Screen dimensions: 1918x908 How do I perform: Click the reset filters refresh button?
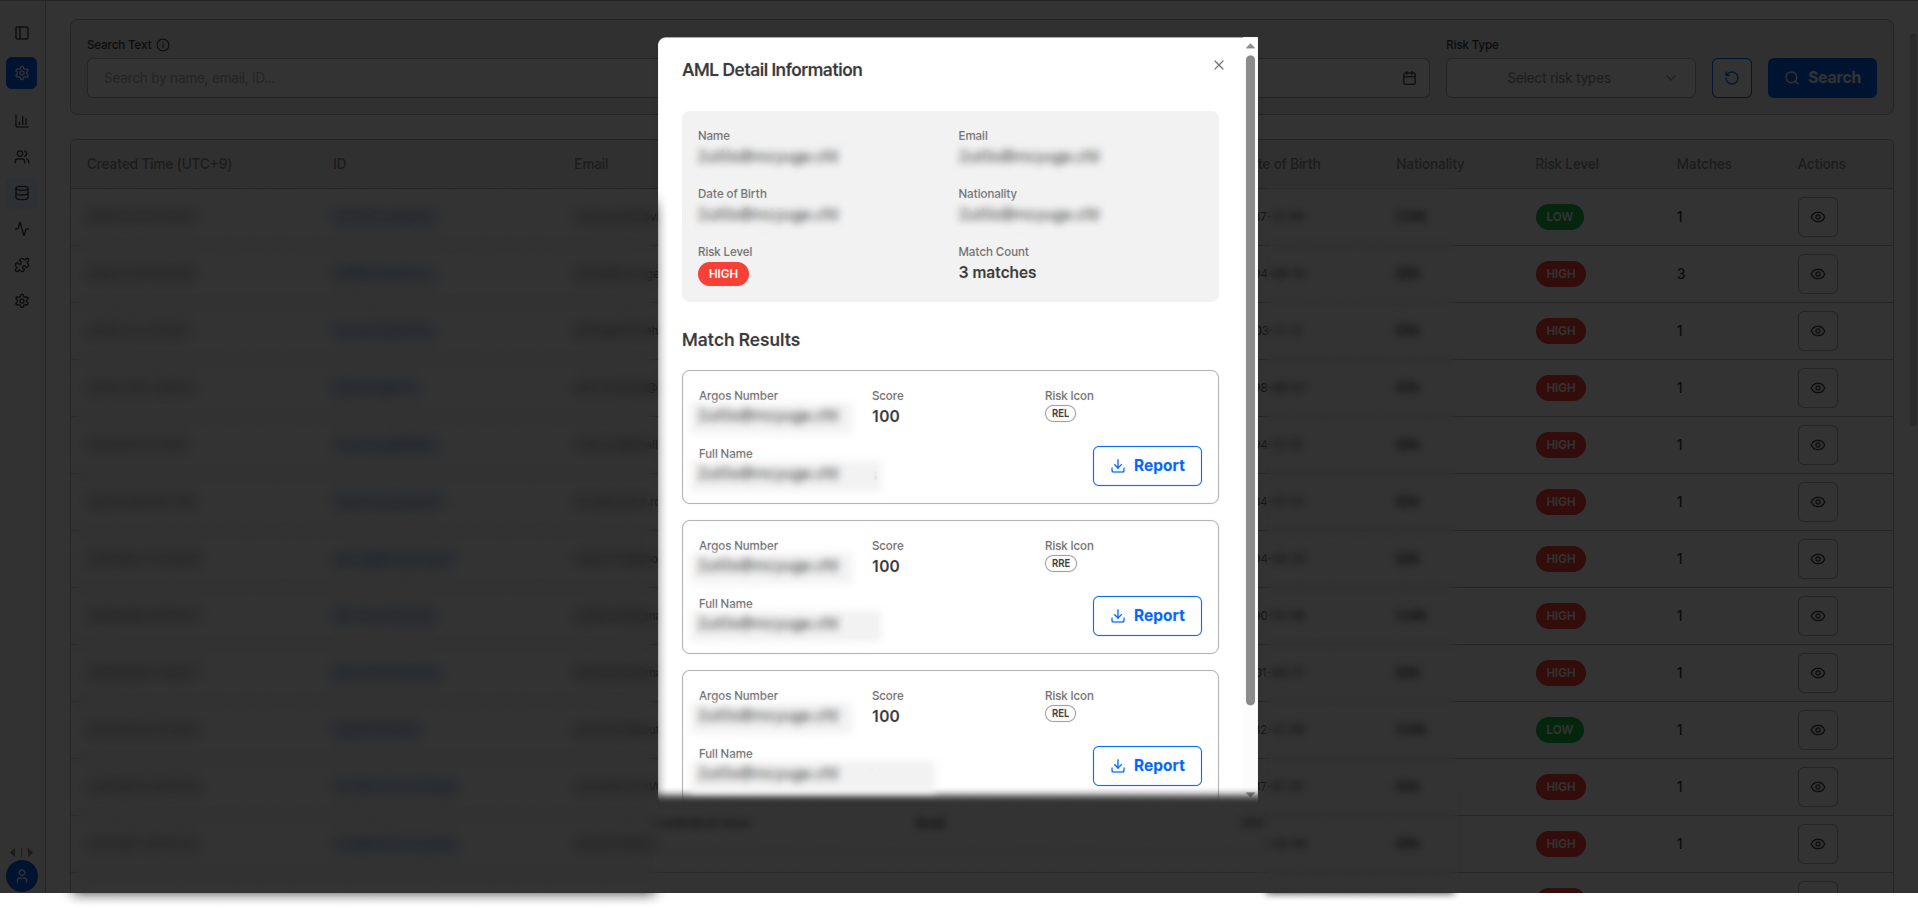pos(1732,78)
